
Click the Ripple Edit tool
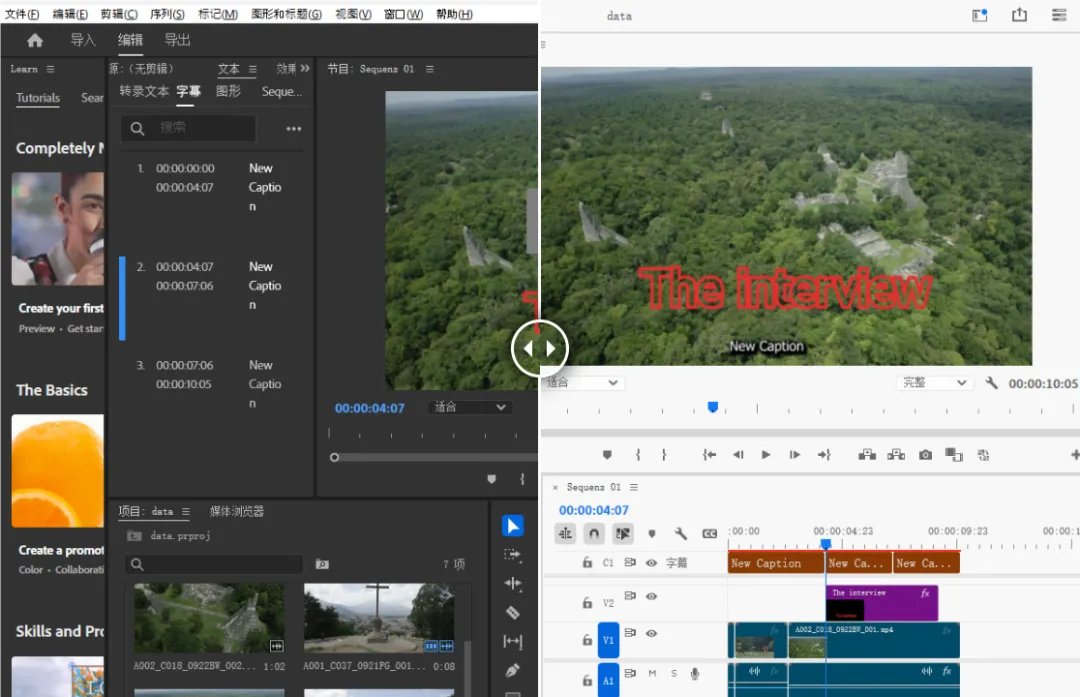click(512, 583)
